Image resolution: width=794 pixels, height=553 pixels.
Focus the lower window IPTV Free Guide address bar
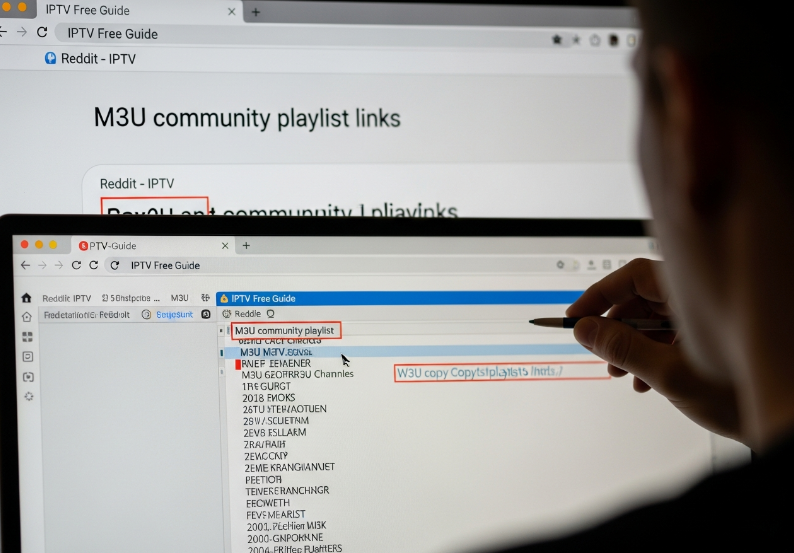[329, 265]
